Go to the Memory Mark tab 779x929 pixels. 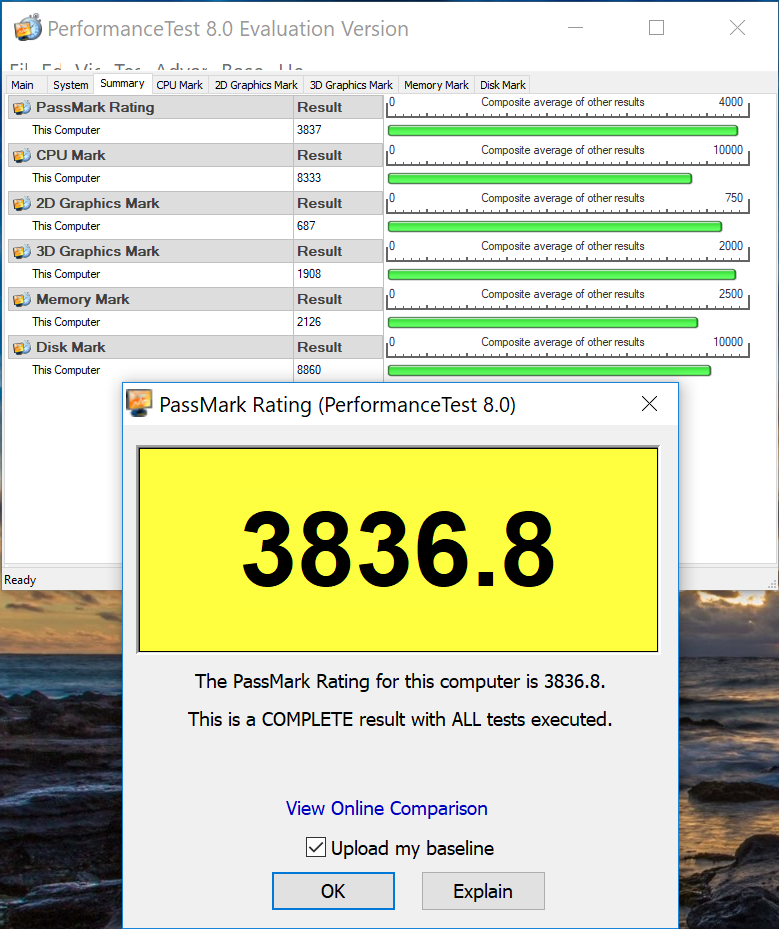436,85
